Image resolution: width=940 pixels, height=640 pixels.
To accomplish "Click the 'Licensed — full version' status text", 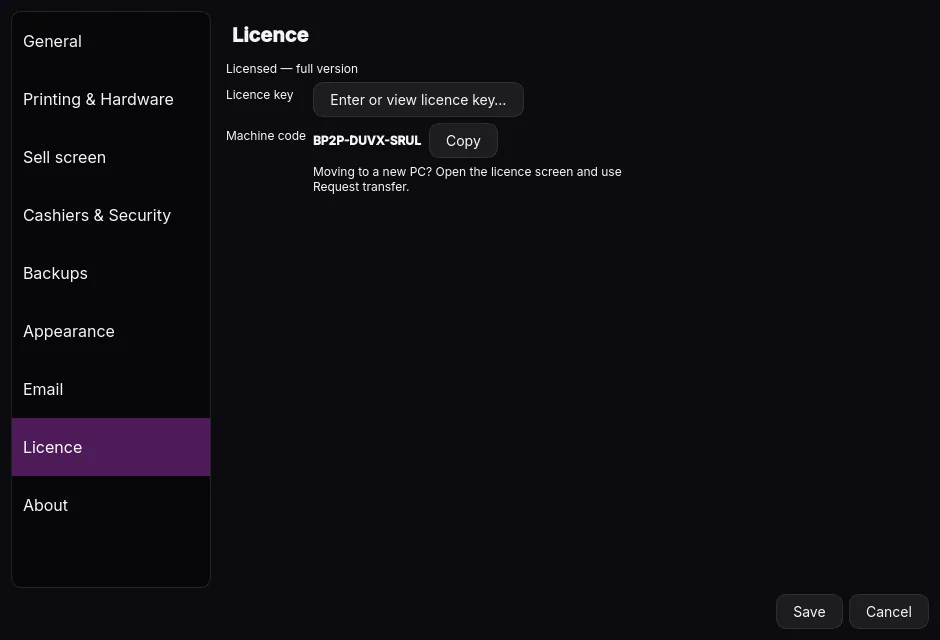I will pyautogui.click(x=292, y=69).
